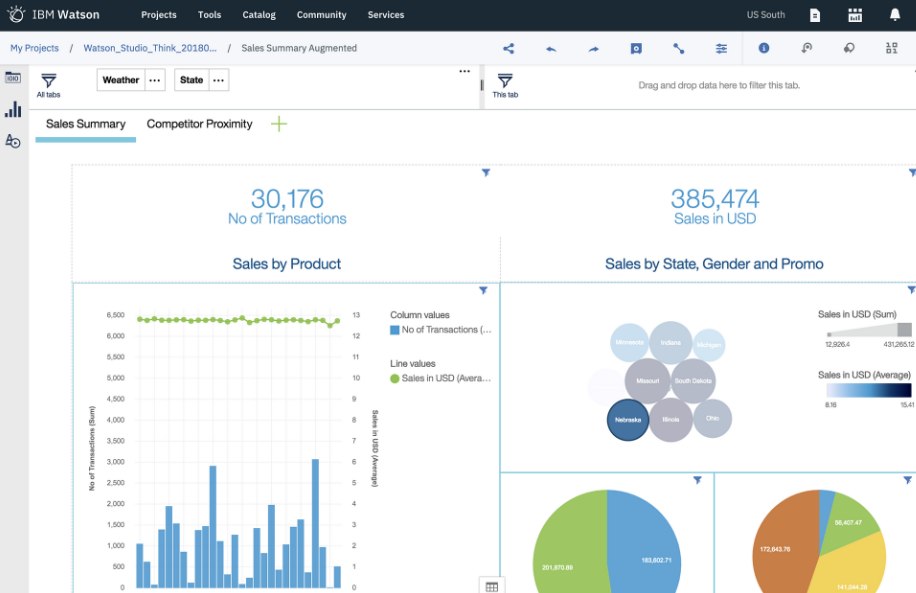Click Sales by State, Gender and Promo title
This screenshot has width=916, height=593.
[714, 263]
